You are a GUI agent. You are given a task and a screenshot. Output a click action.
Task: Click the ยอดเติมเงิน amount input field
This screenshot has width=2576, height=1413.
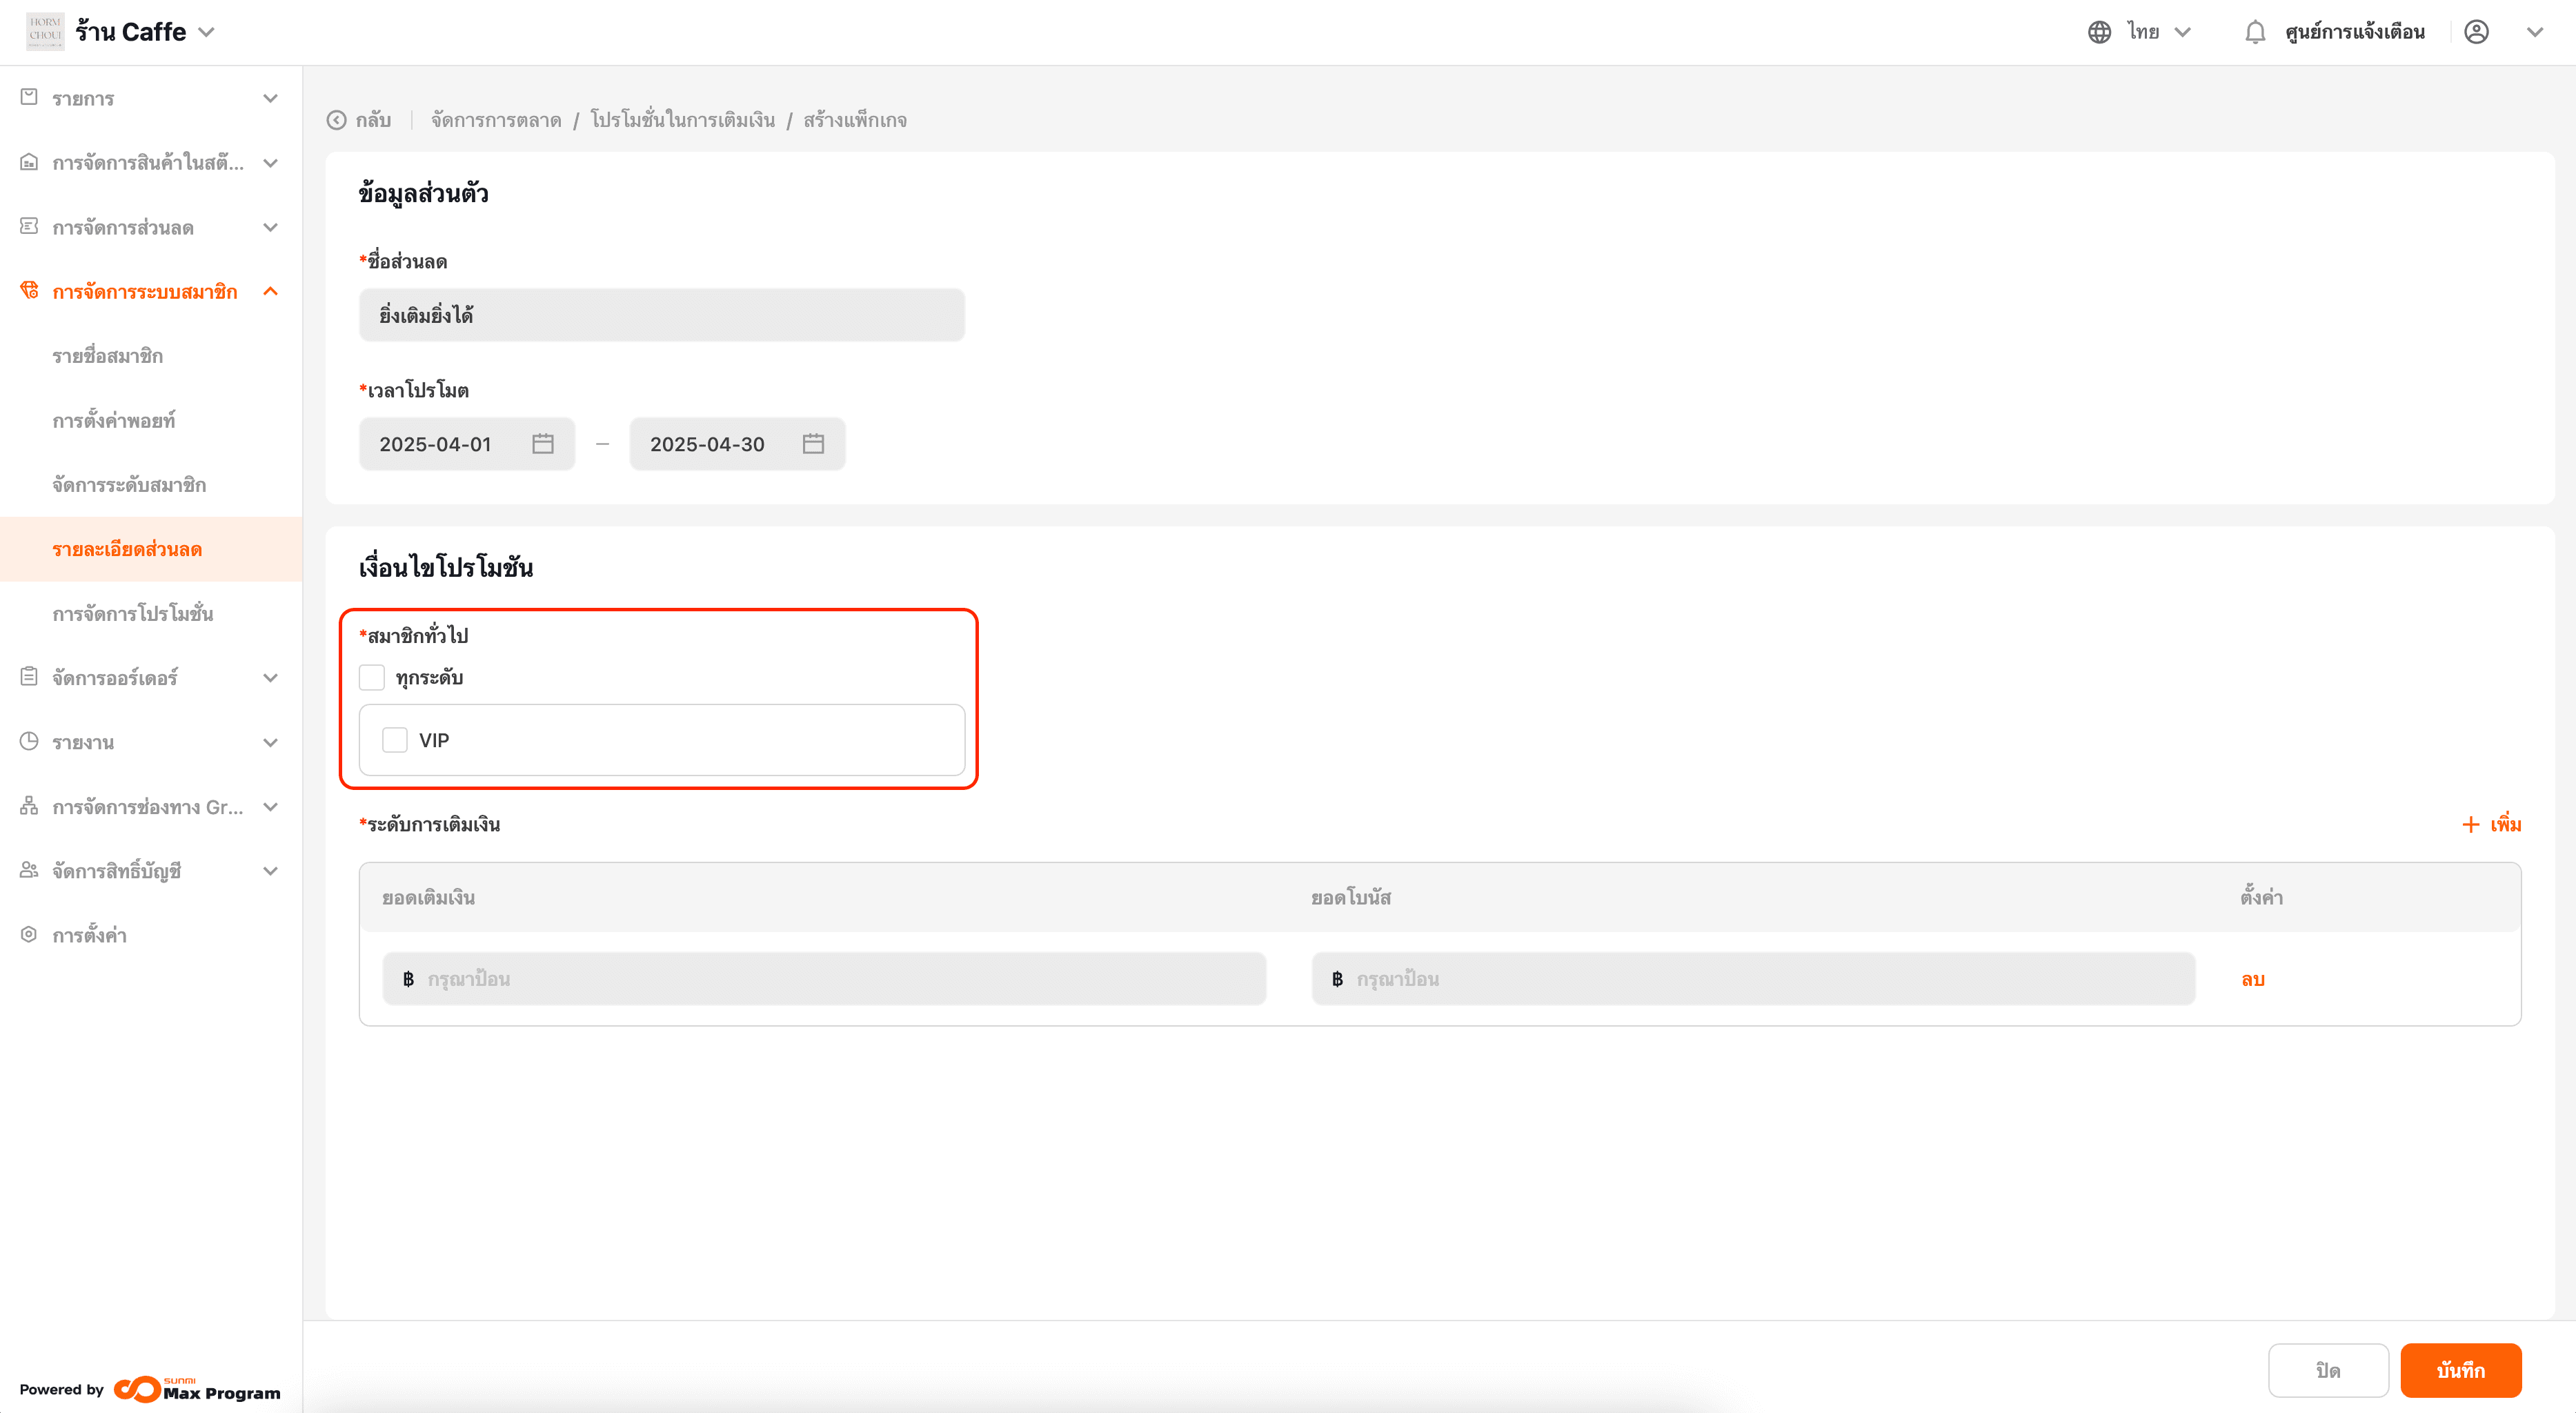point(824,979)
